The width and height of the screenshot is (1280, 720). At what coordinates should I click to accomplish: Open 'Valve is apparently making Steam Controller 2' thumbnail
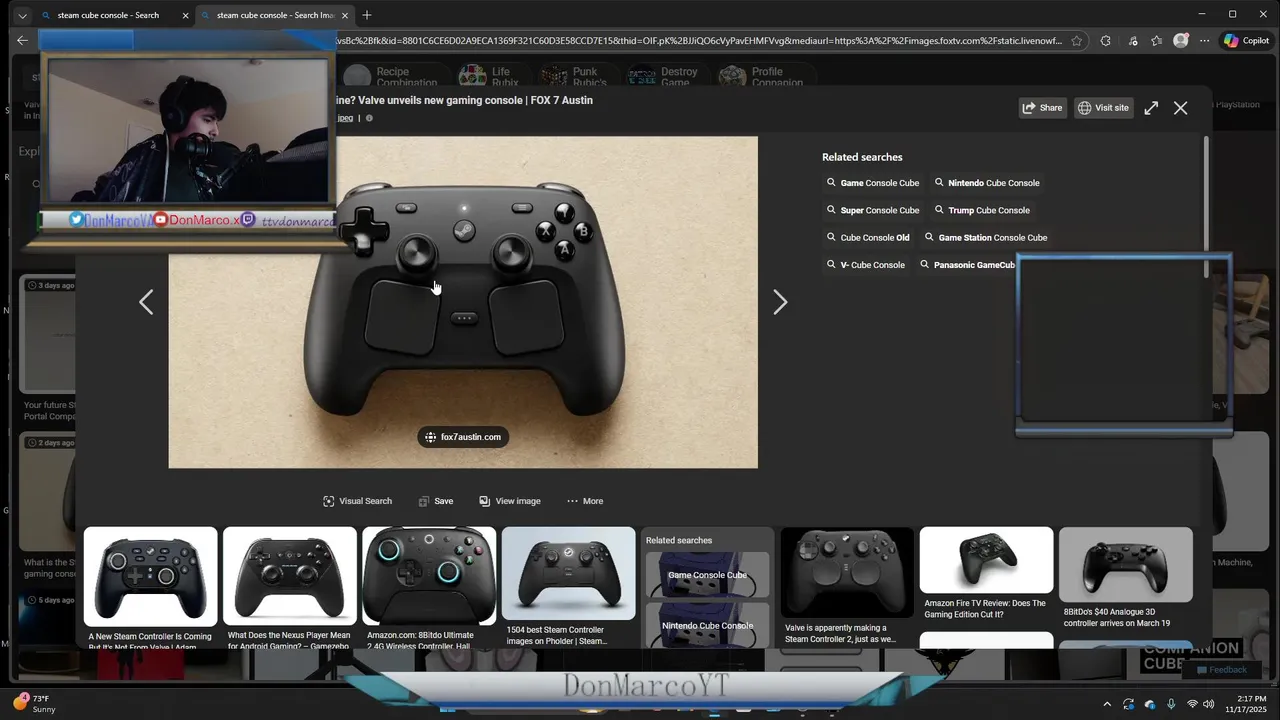coord(847,573)
